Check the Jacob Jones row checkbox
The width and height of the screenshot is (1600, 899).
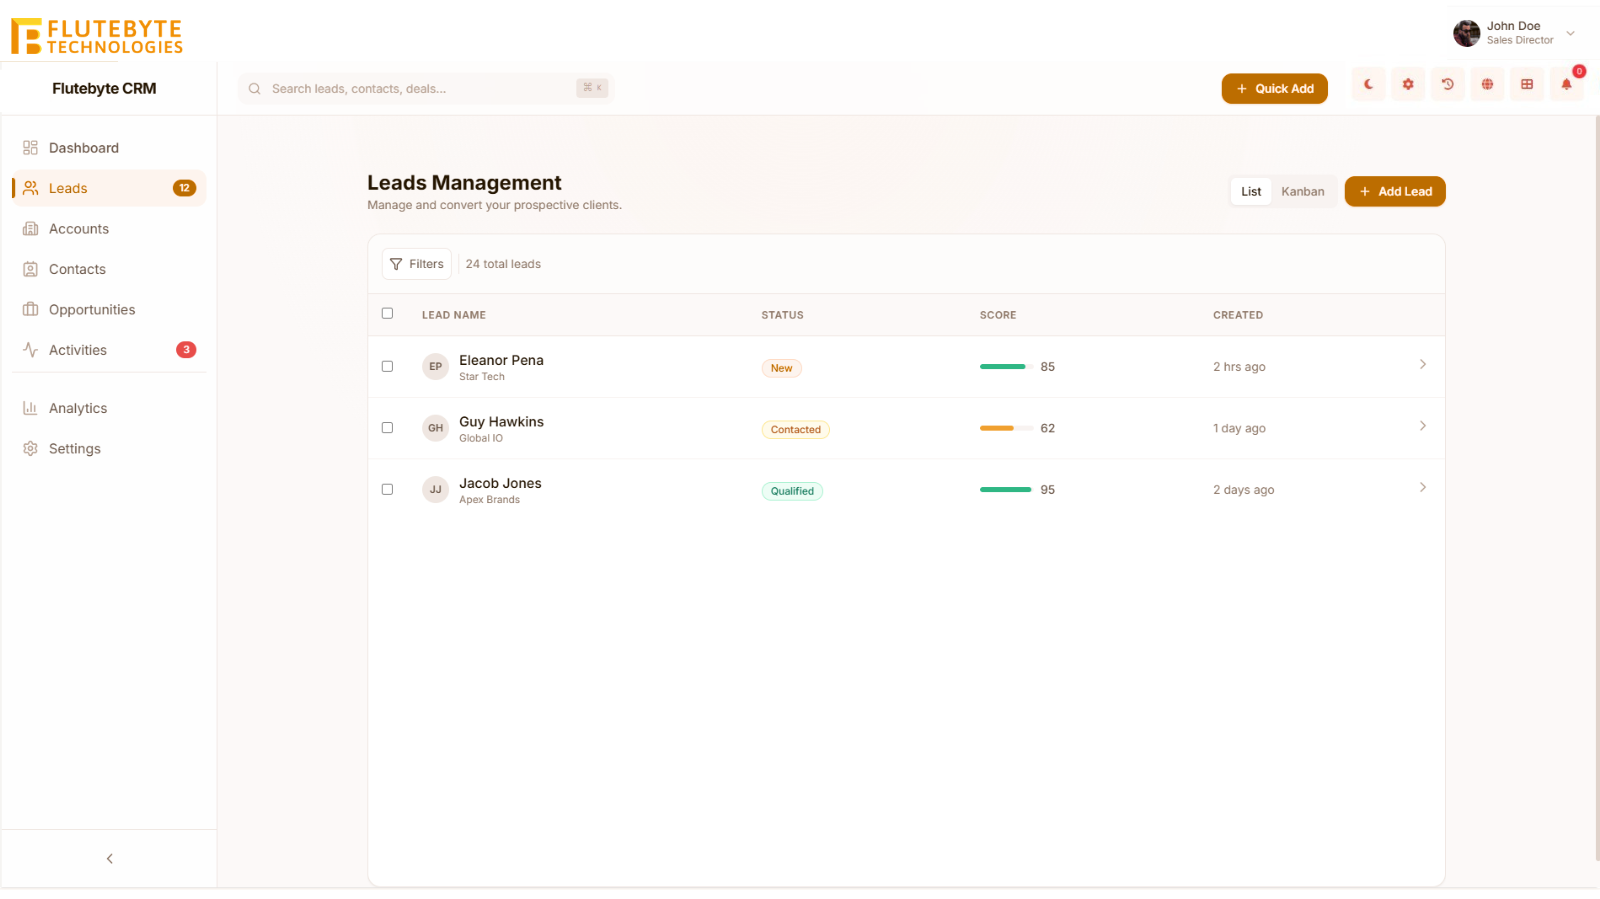click(388, 490)
